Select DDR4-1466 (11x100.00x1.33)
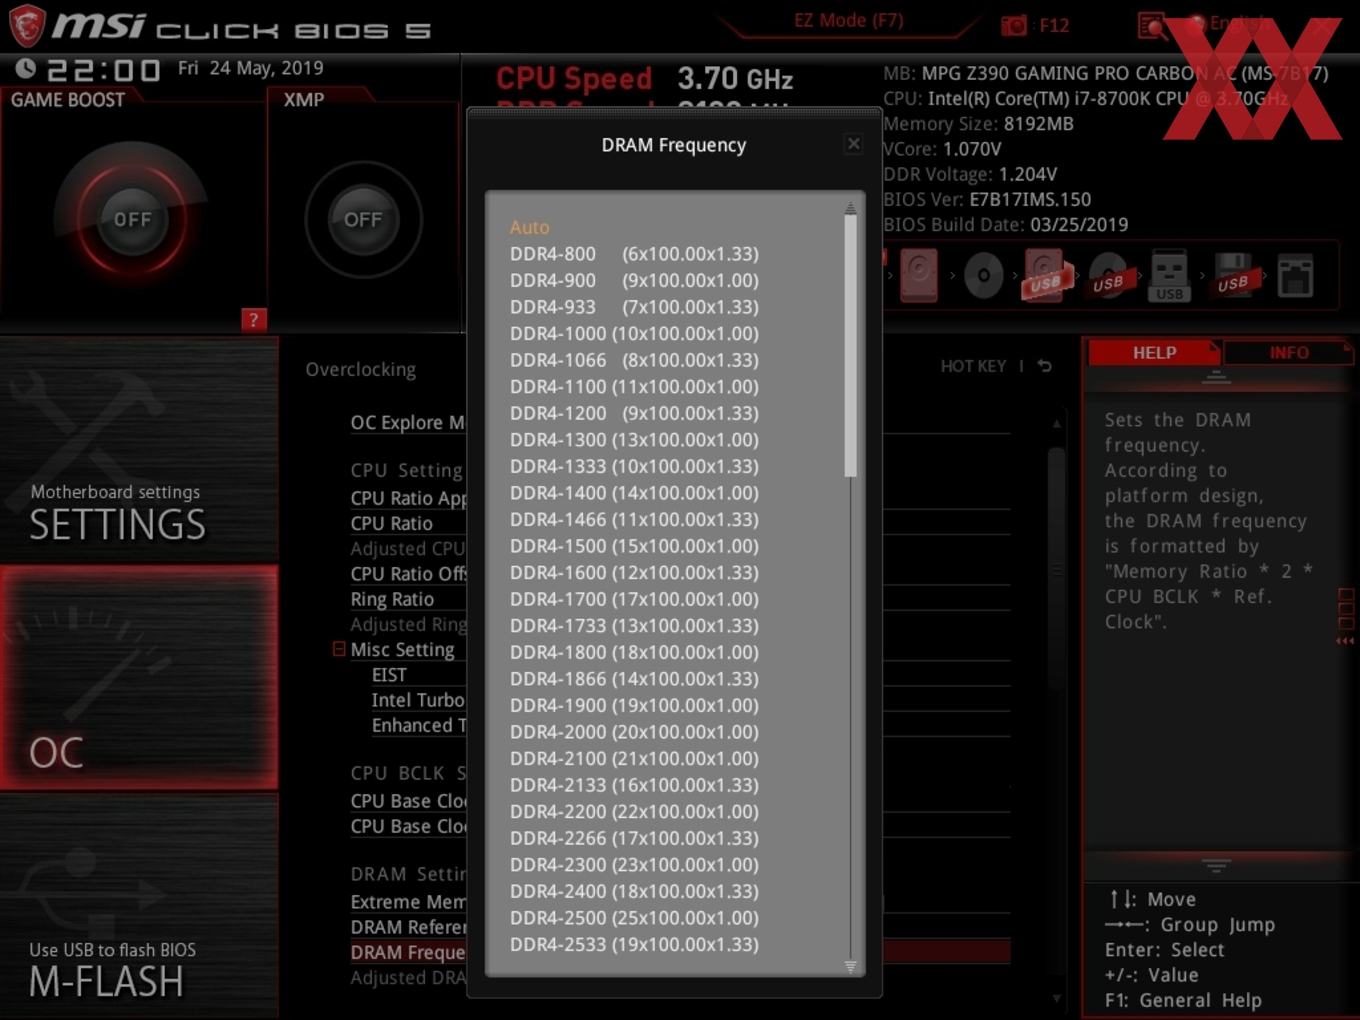 pos(634,519)
